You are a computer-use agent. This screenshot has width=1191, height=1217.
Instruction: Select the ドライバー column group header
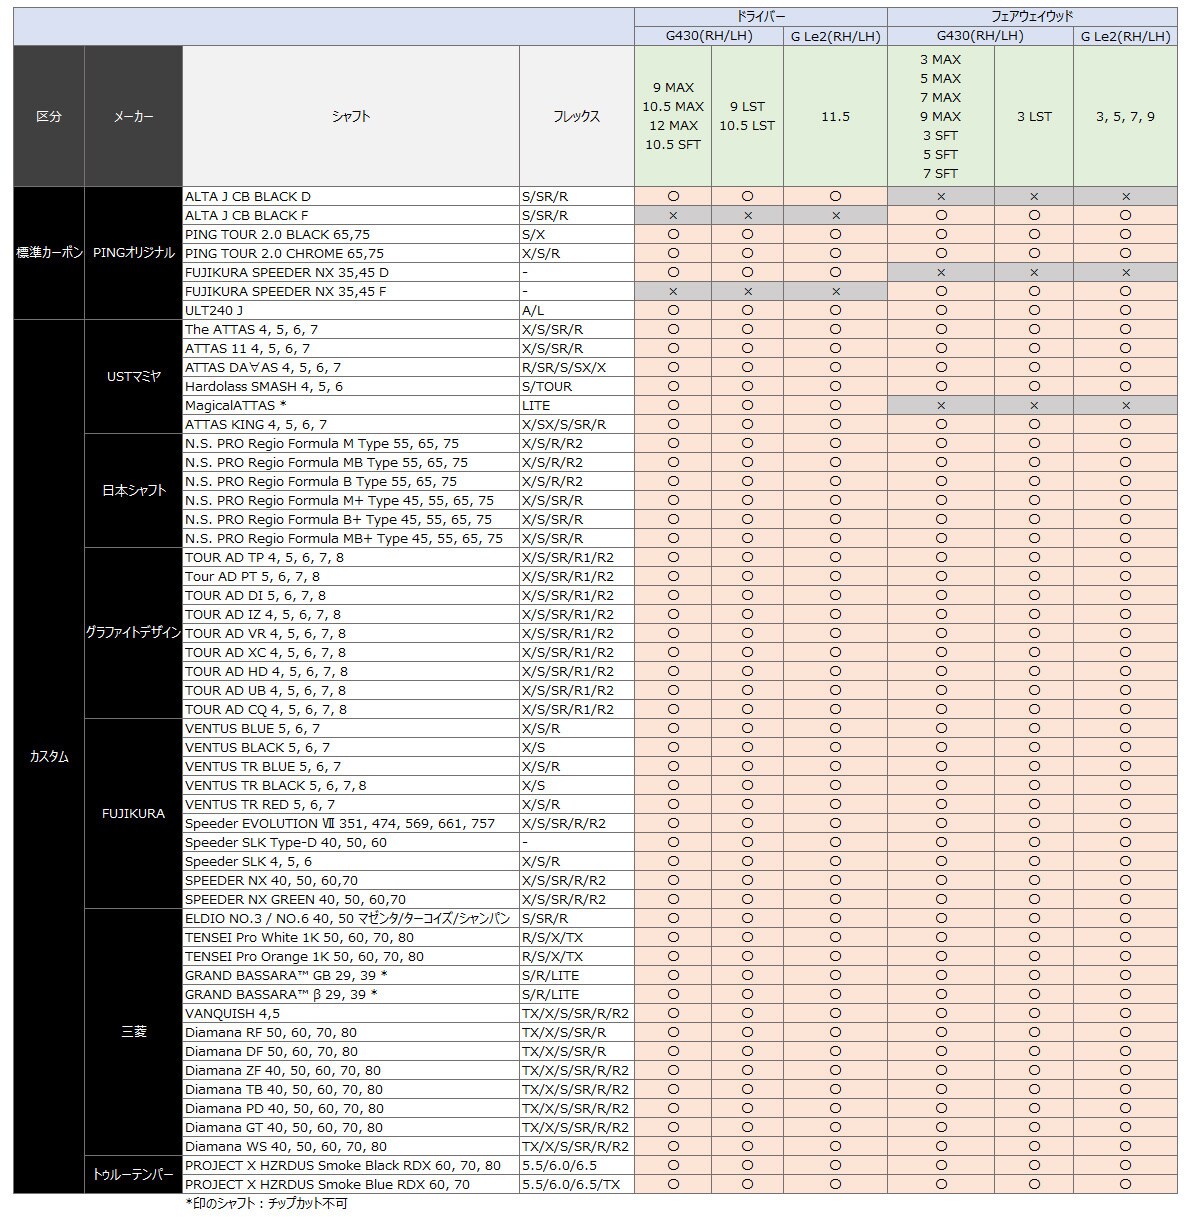coord(760,16)
